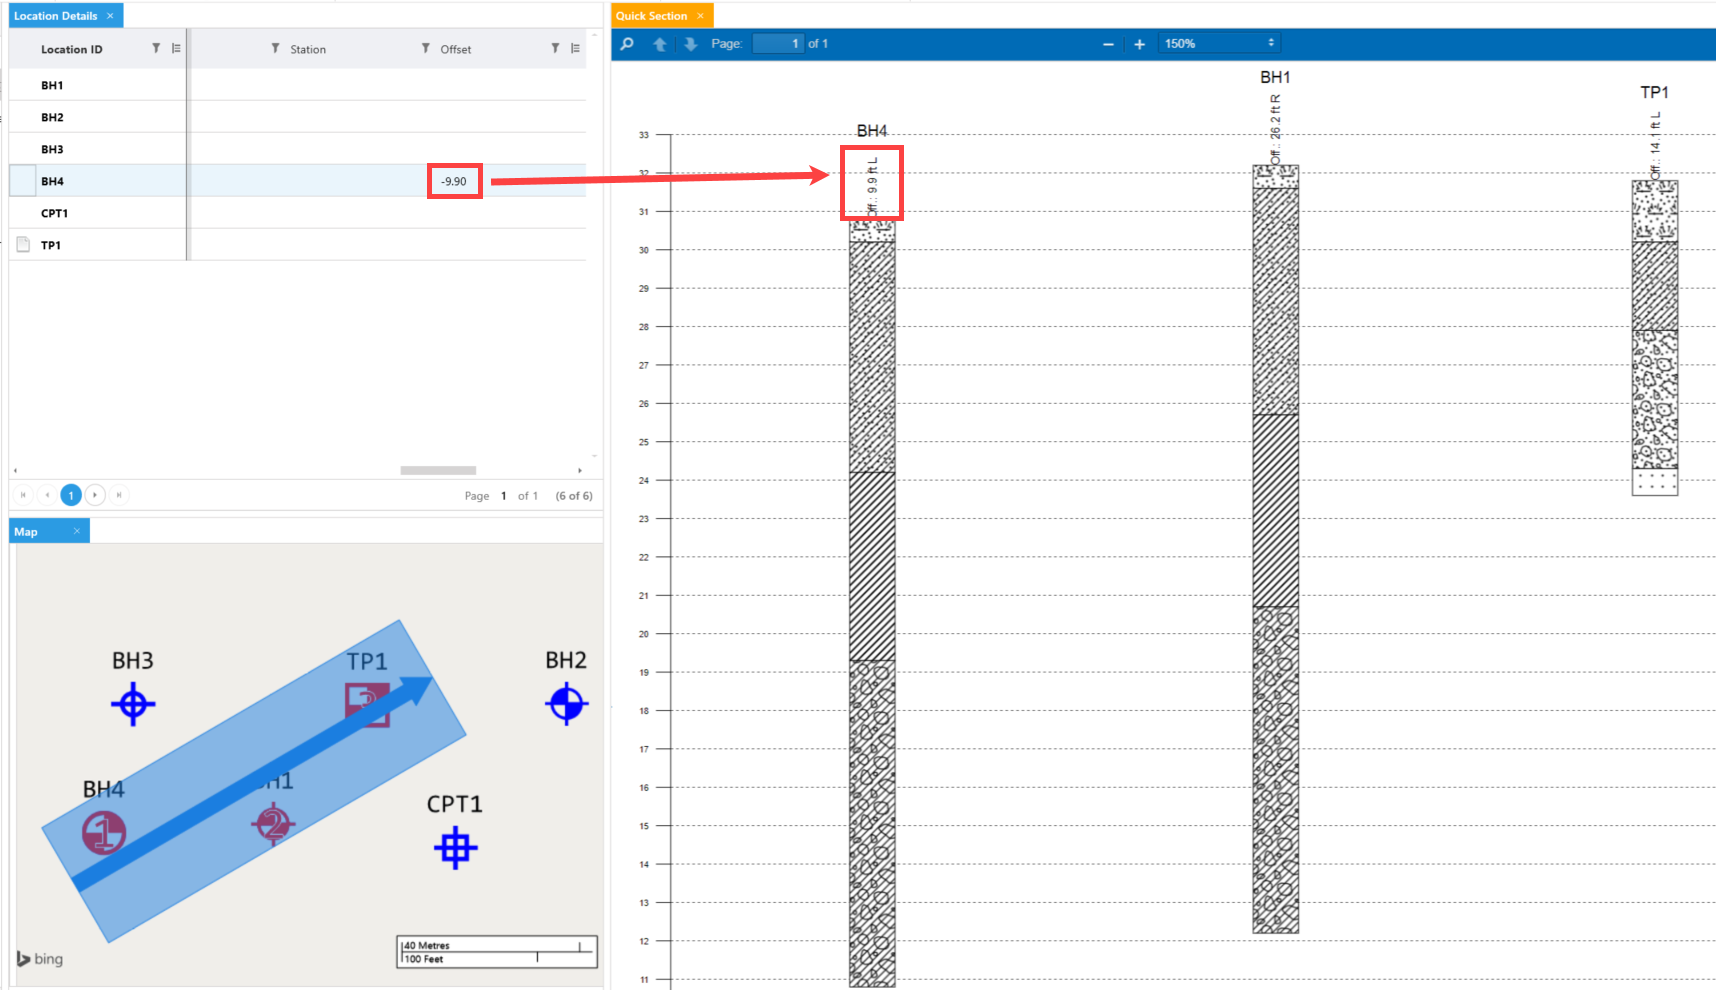Click the horizontal scrollbar left arrow
This screenshot has width=1716, height=990.
pyautogui.click(x=15, y=470)
